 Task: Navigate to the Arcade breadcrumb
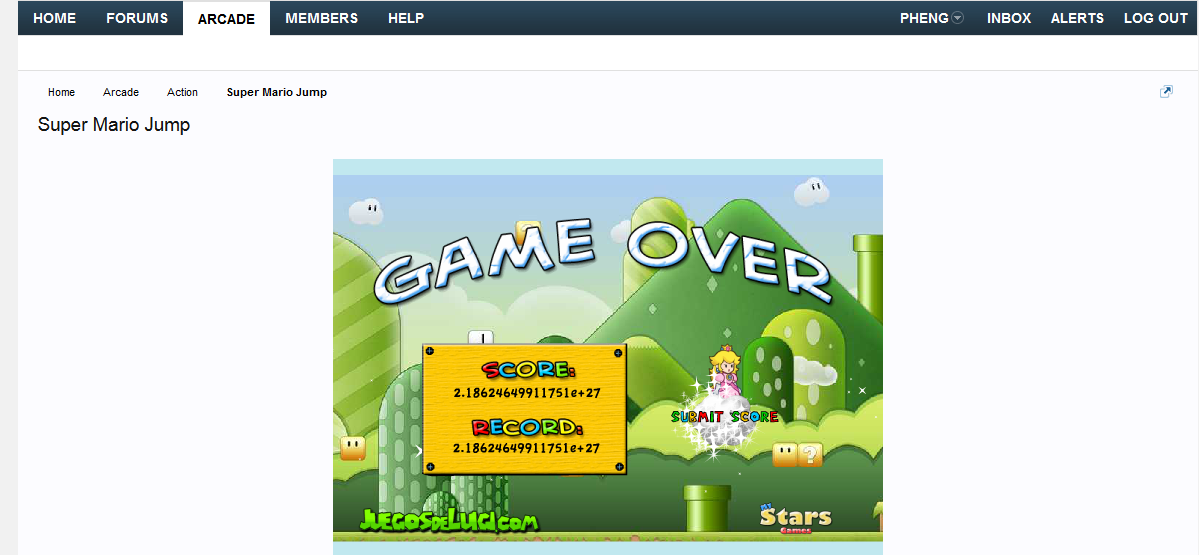coord(121,92)
